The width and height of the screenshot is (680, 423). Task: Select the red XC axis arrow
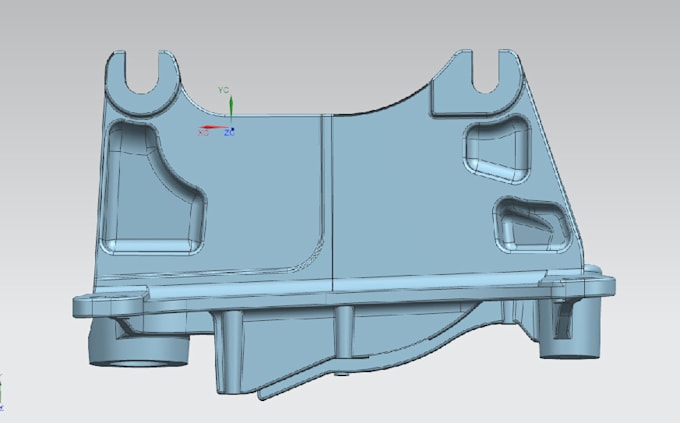tap(213, 128)
